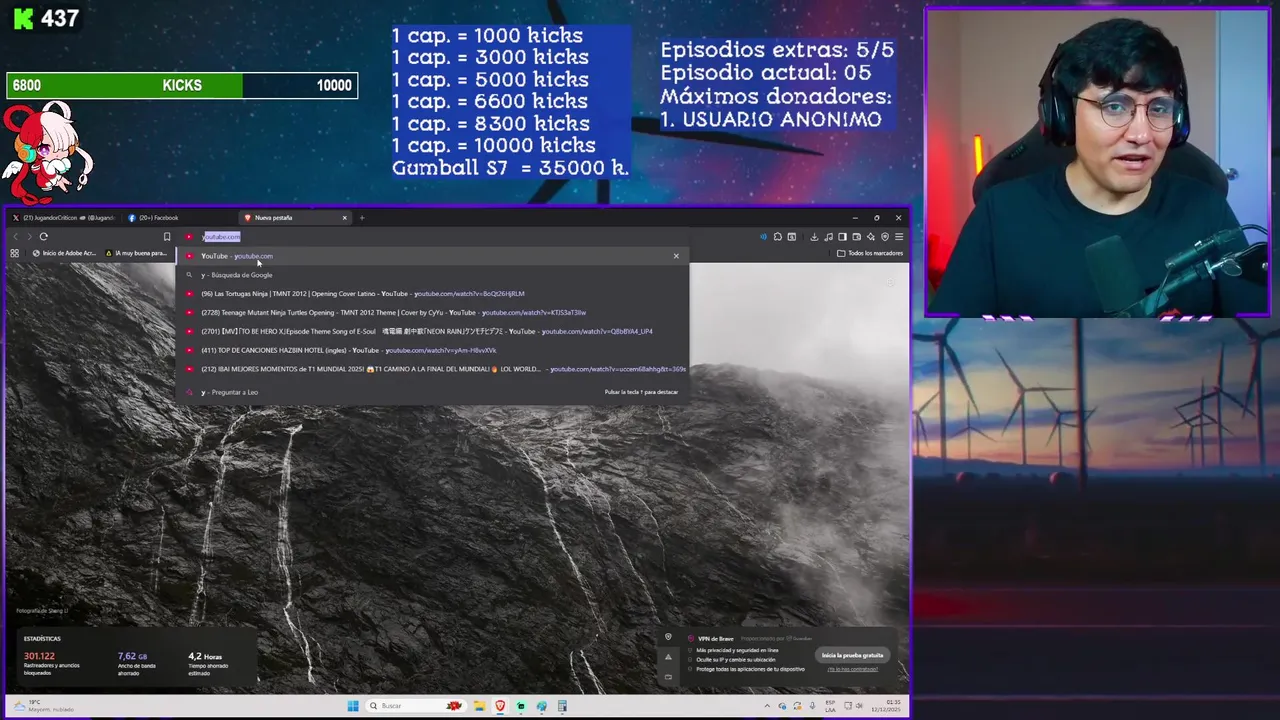Click the browser forward arrow

click(29, 237)
